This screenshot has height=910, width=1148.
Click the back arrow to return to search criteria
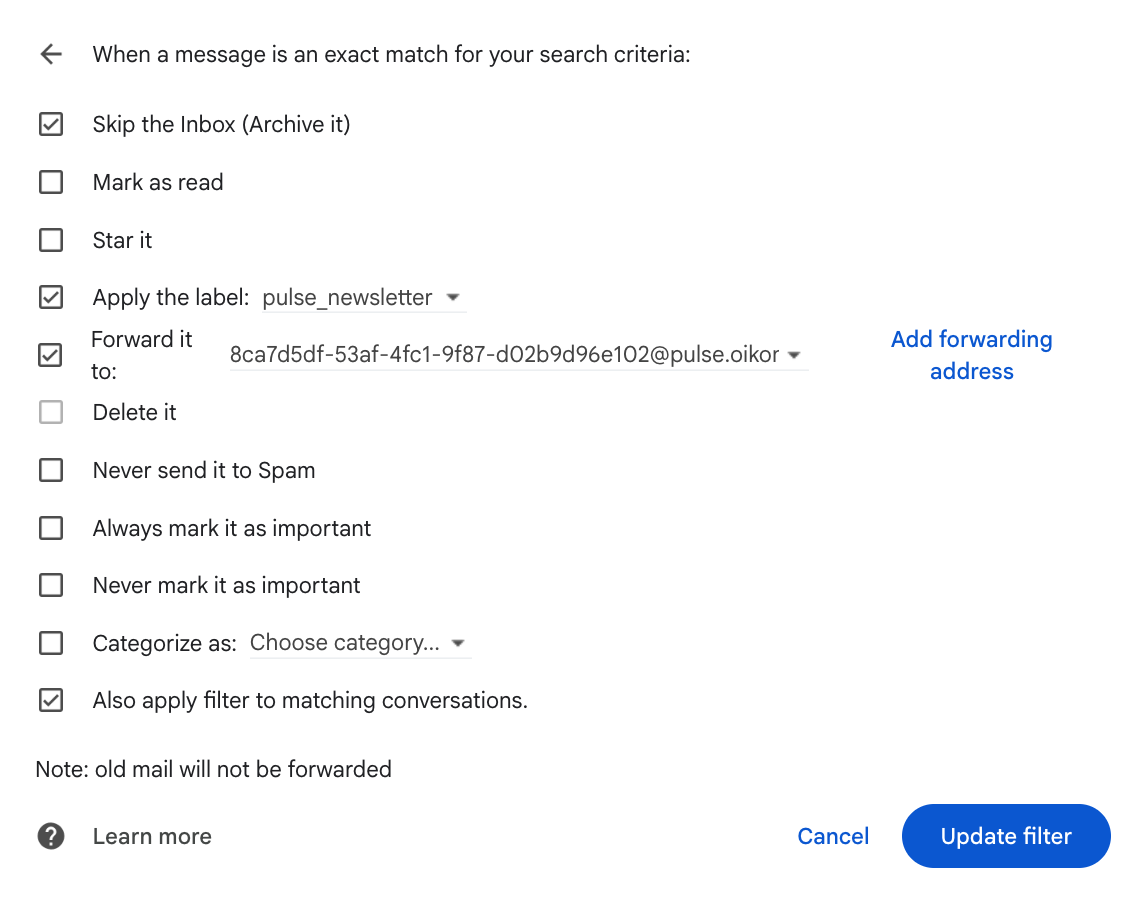[x=50, y=54]
